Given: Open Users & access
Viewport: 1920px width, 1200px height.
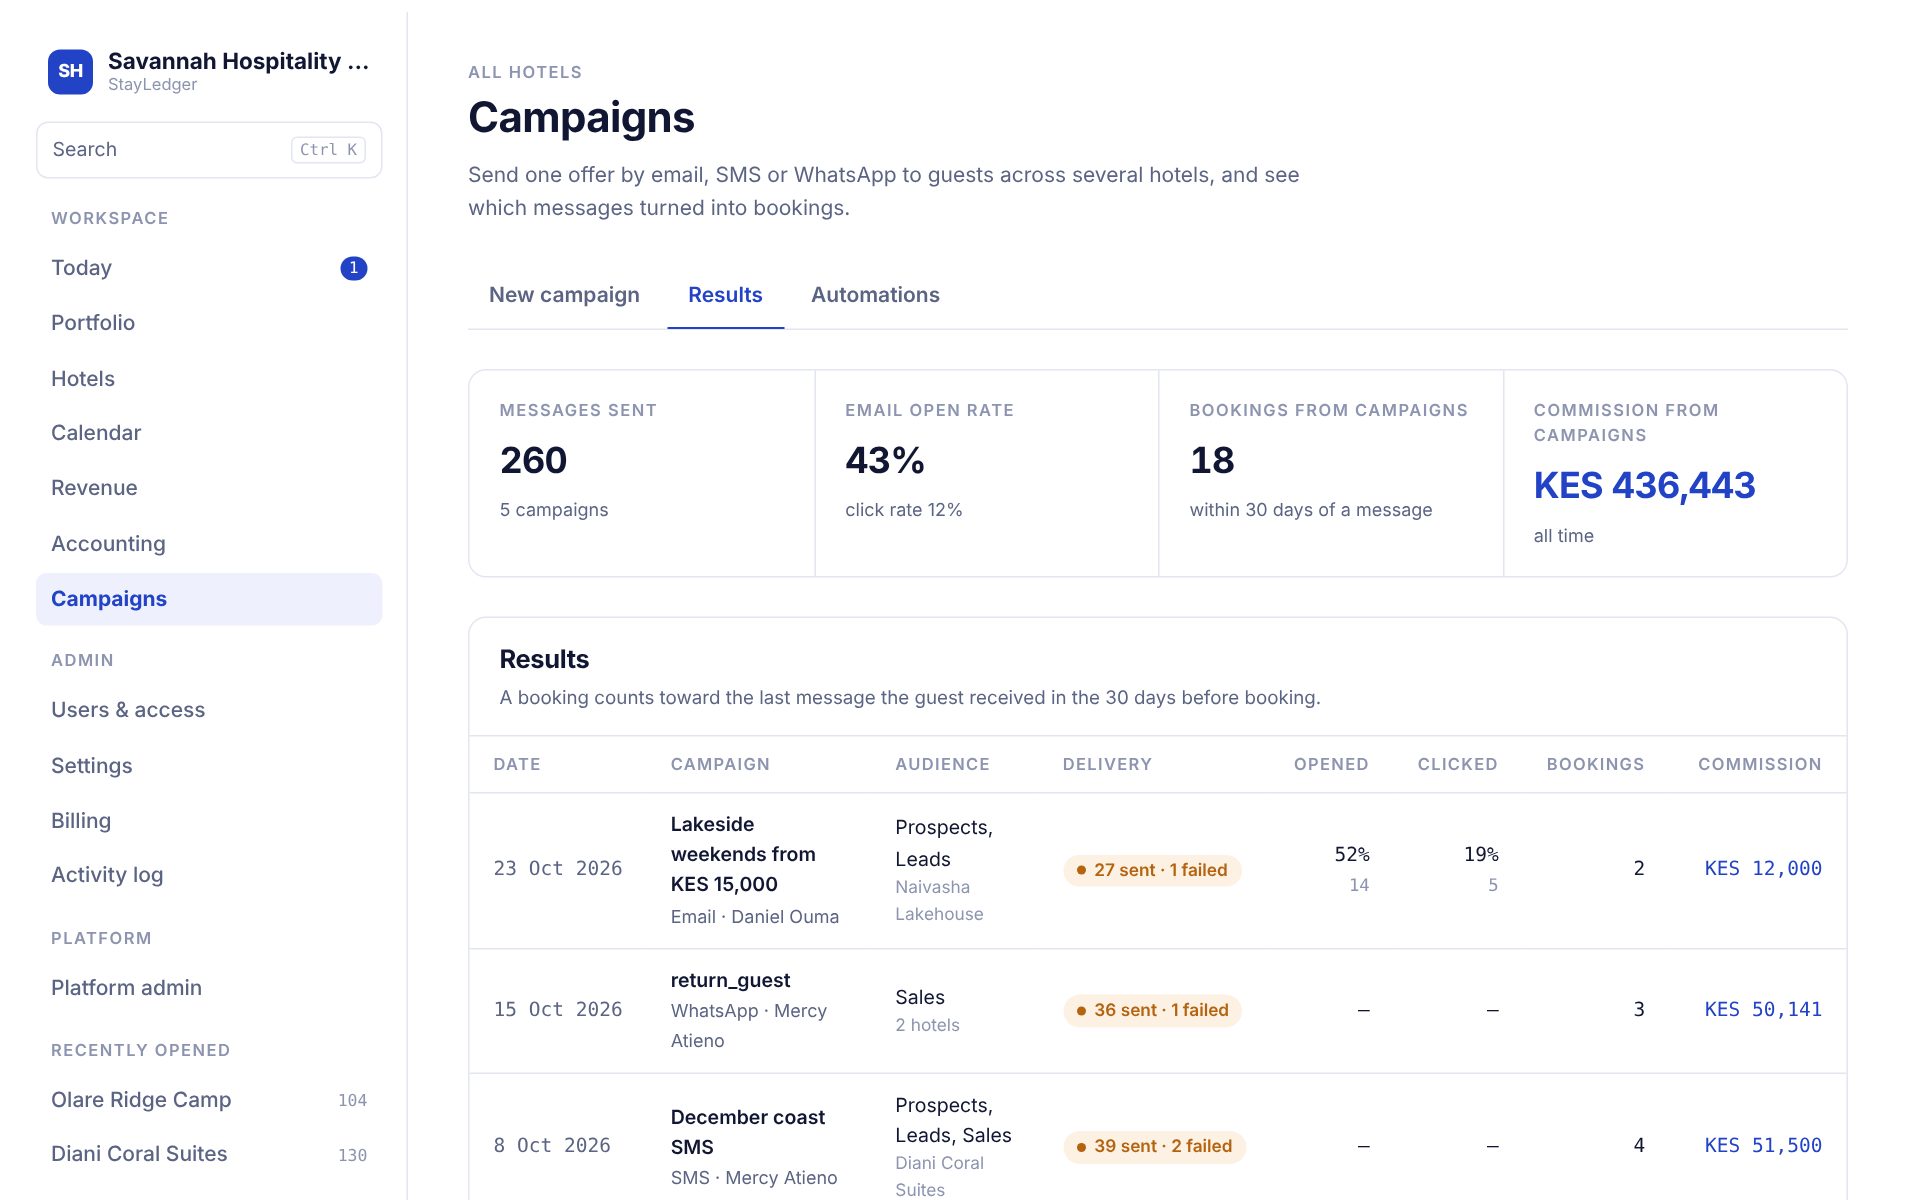Looking at the screenshot, I should (209, 710).
